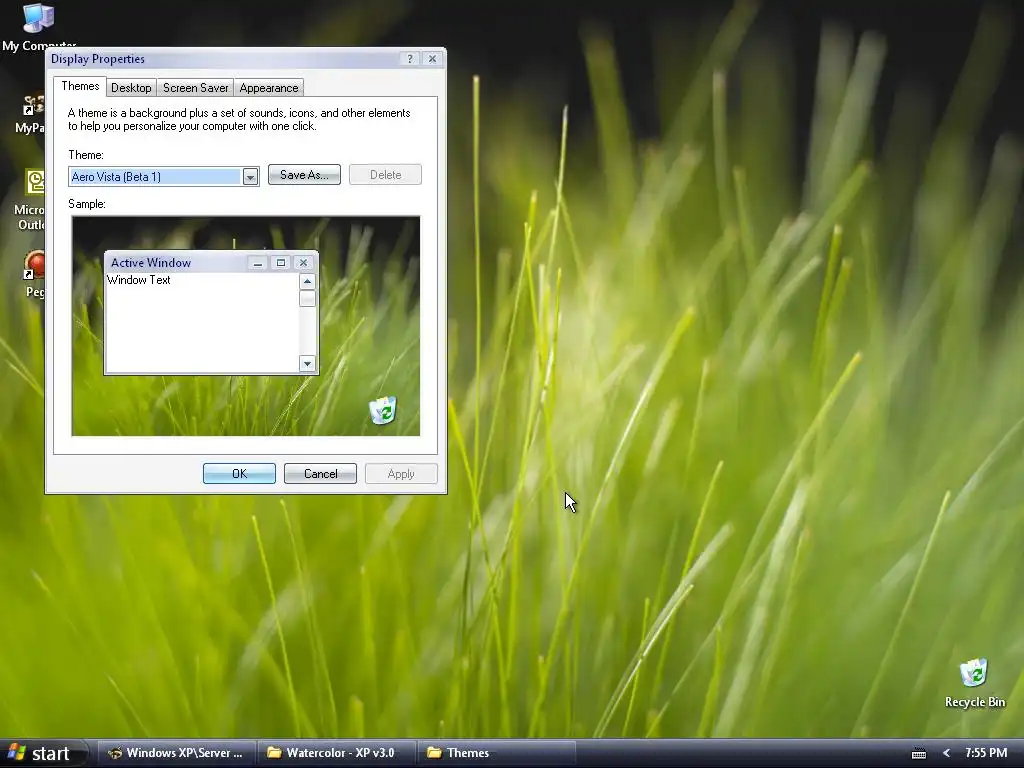Confirm with the OK button

(x=239, y=473)
